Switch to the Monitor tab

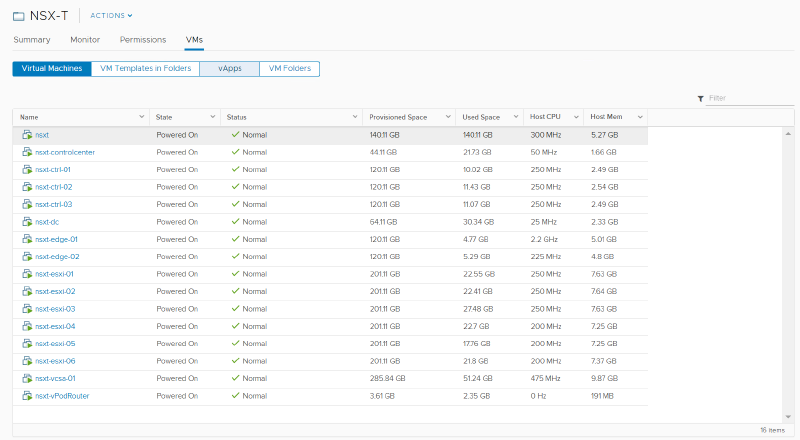click(x=85, y=40)
